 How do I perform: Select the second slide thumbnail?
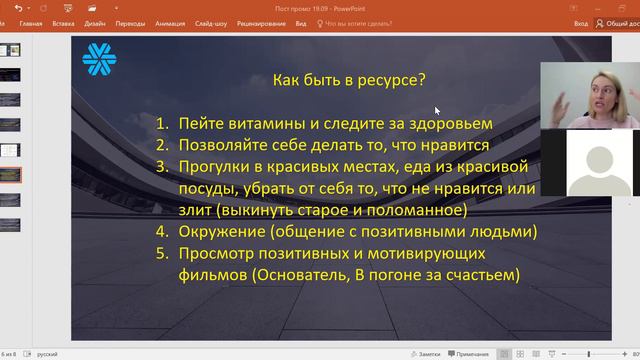pos(10,75)
